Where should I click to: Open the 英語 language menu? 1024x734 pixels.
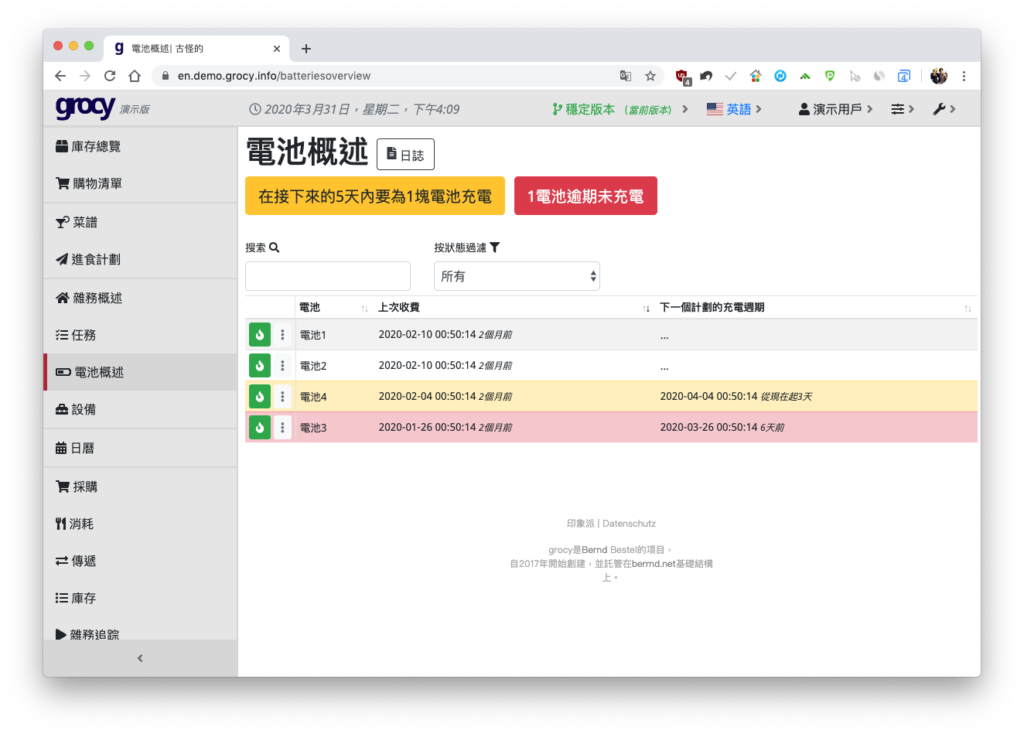734,109
